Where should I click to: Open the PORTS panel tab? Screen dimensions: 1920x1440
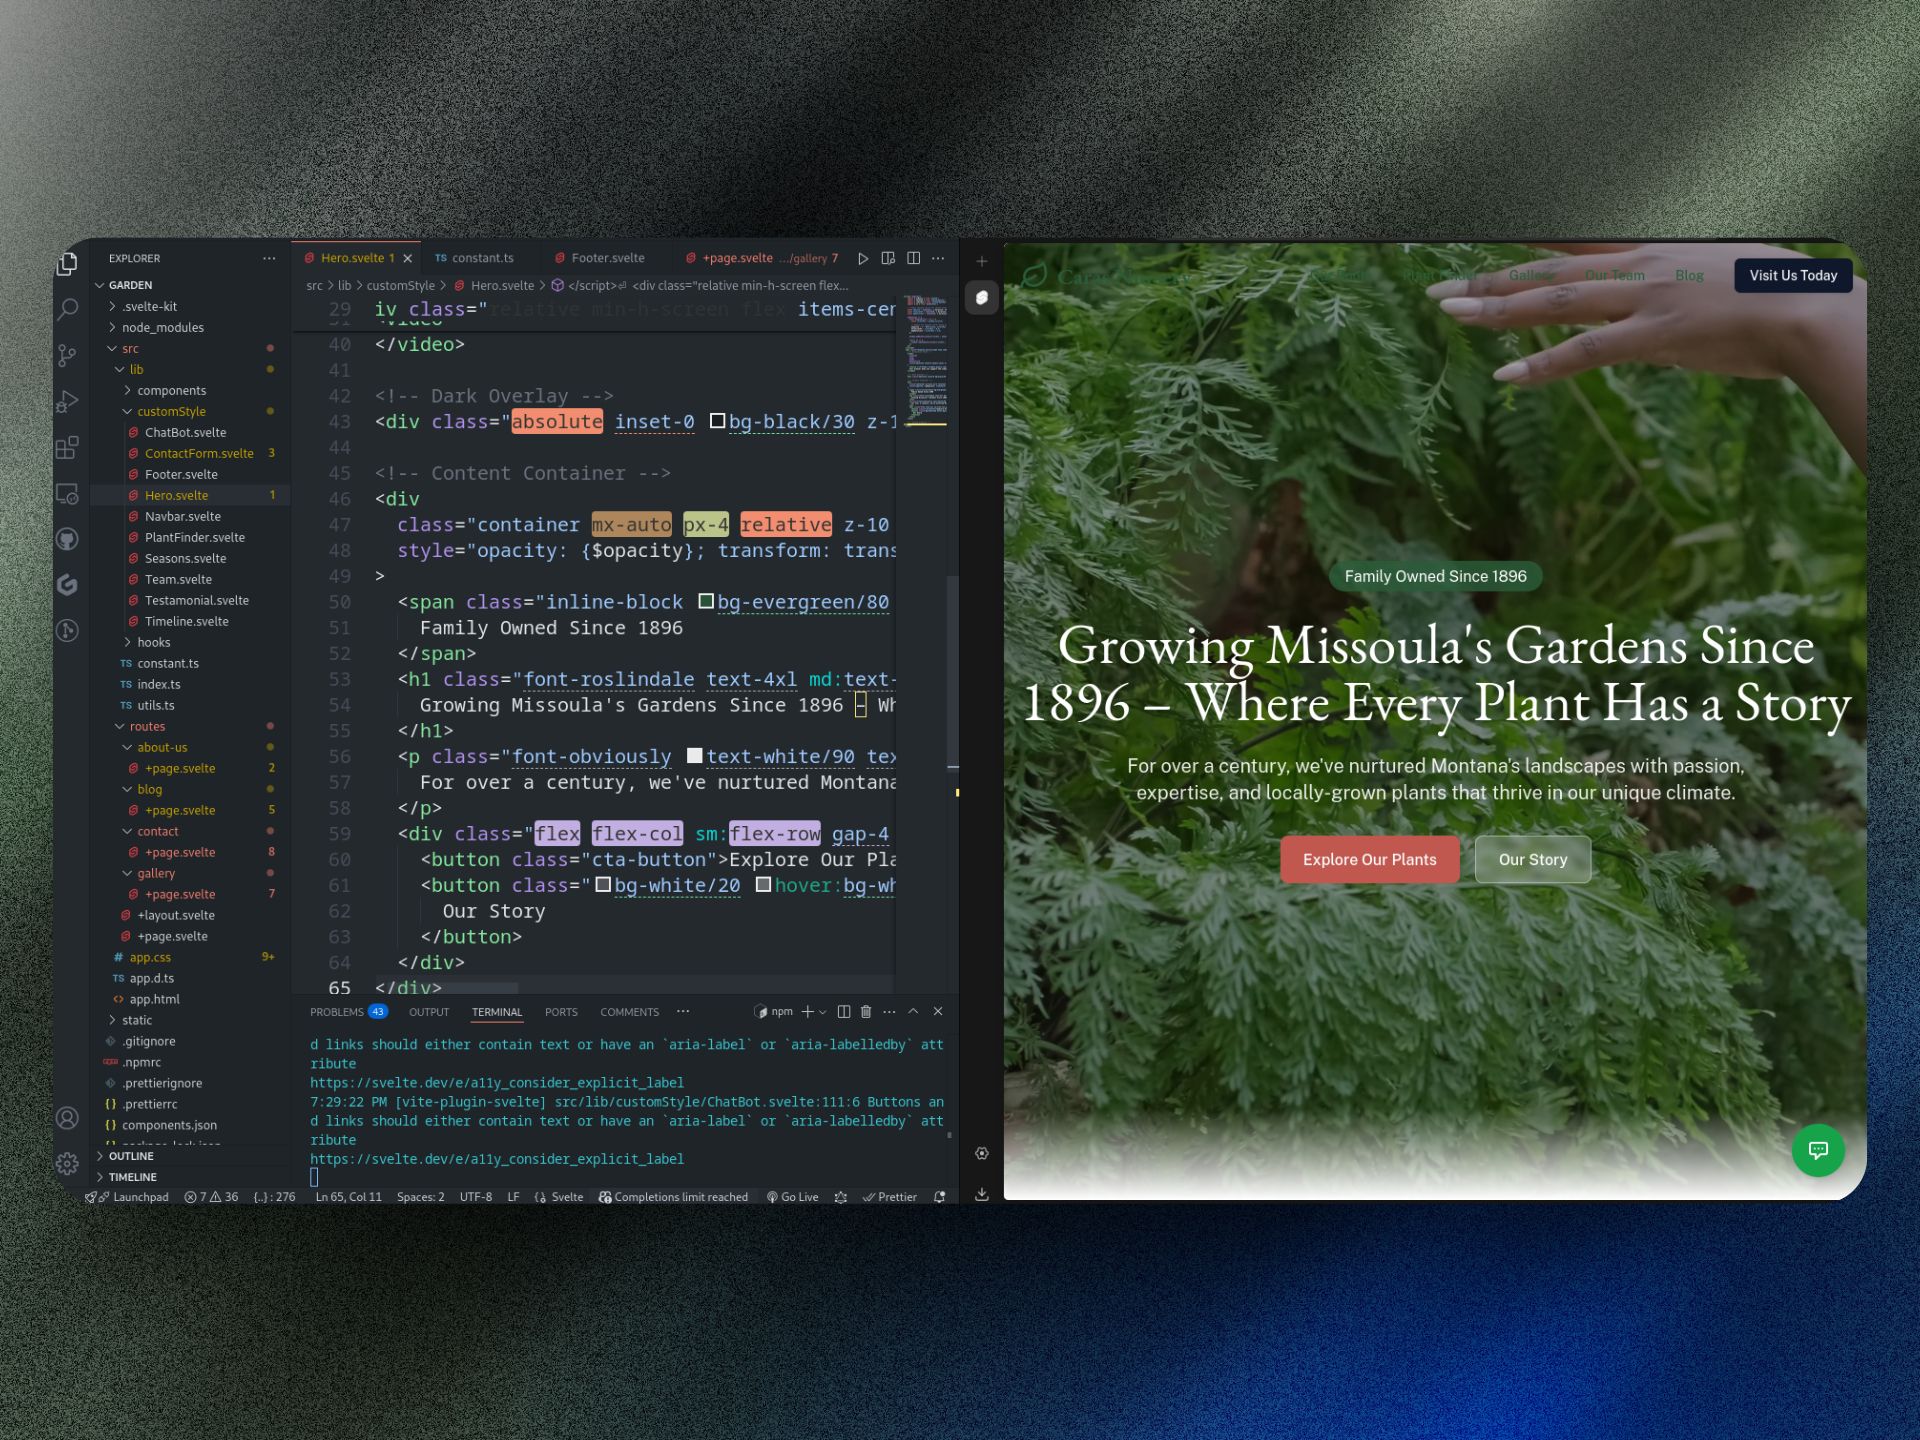pos(561,1012)
